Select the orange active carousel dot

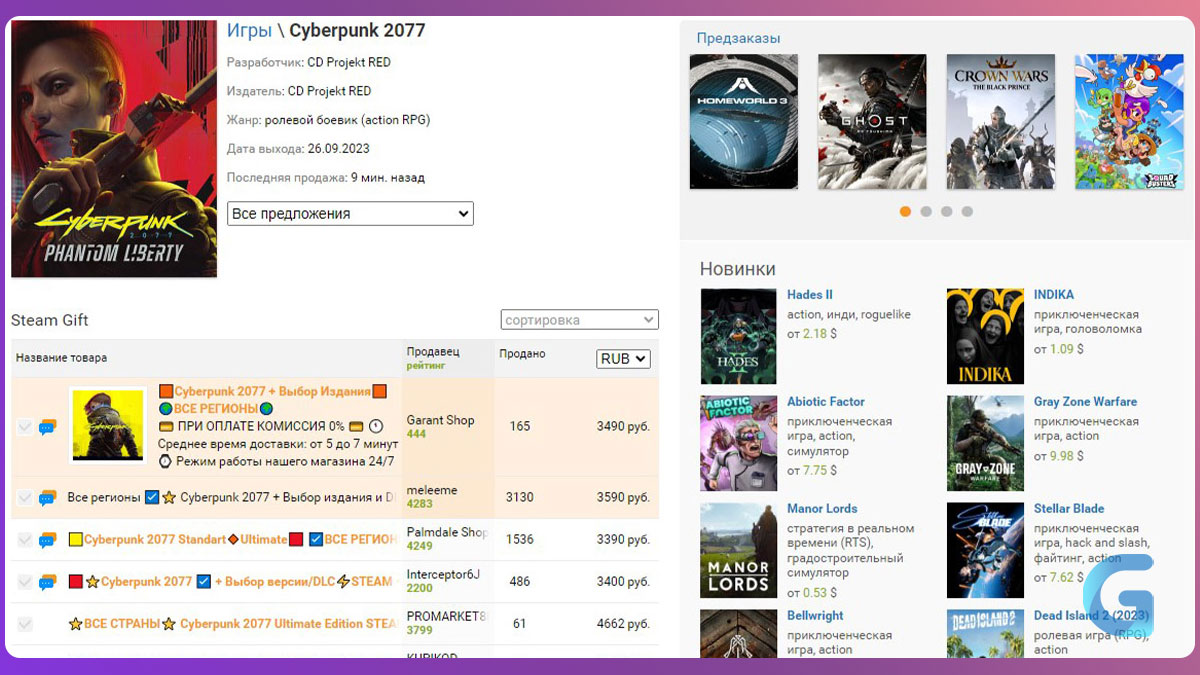(x=905, y=211)
